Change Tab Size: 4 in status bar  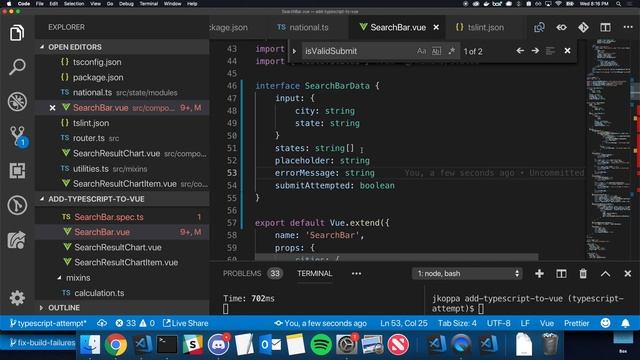click(457, 323)
